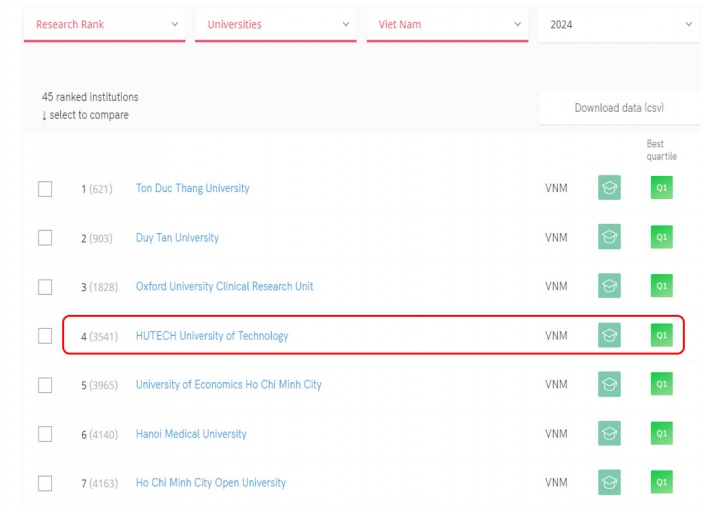Image resolution: width=713 pixels, height=512 pixels.
Task: Select checkbox for Oxford University Clinical Research Unit
Action: tap(45, 287)
